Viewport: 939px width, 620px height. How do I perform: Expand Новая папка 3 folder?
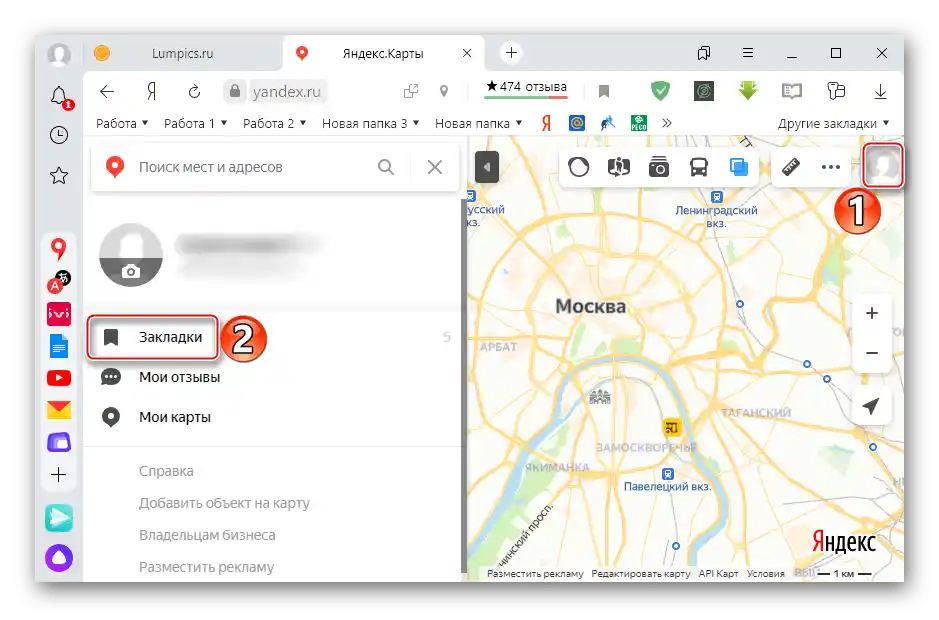click(x=370, y=123)
